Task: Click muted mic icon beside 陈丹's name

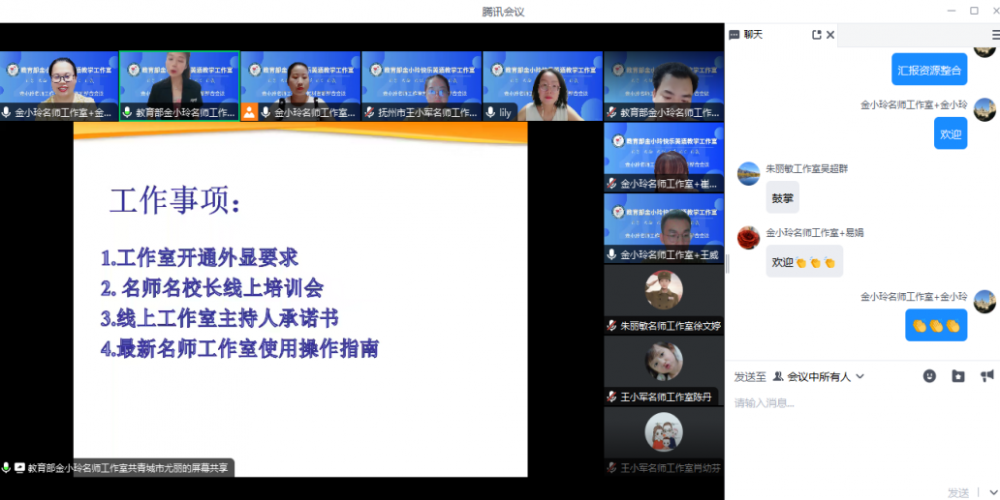Action: [x=612, y=397]
